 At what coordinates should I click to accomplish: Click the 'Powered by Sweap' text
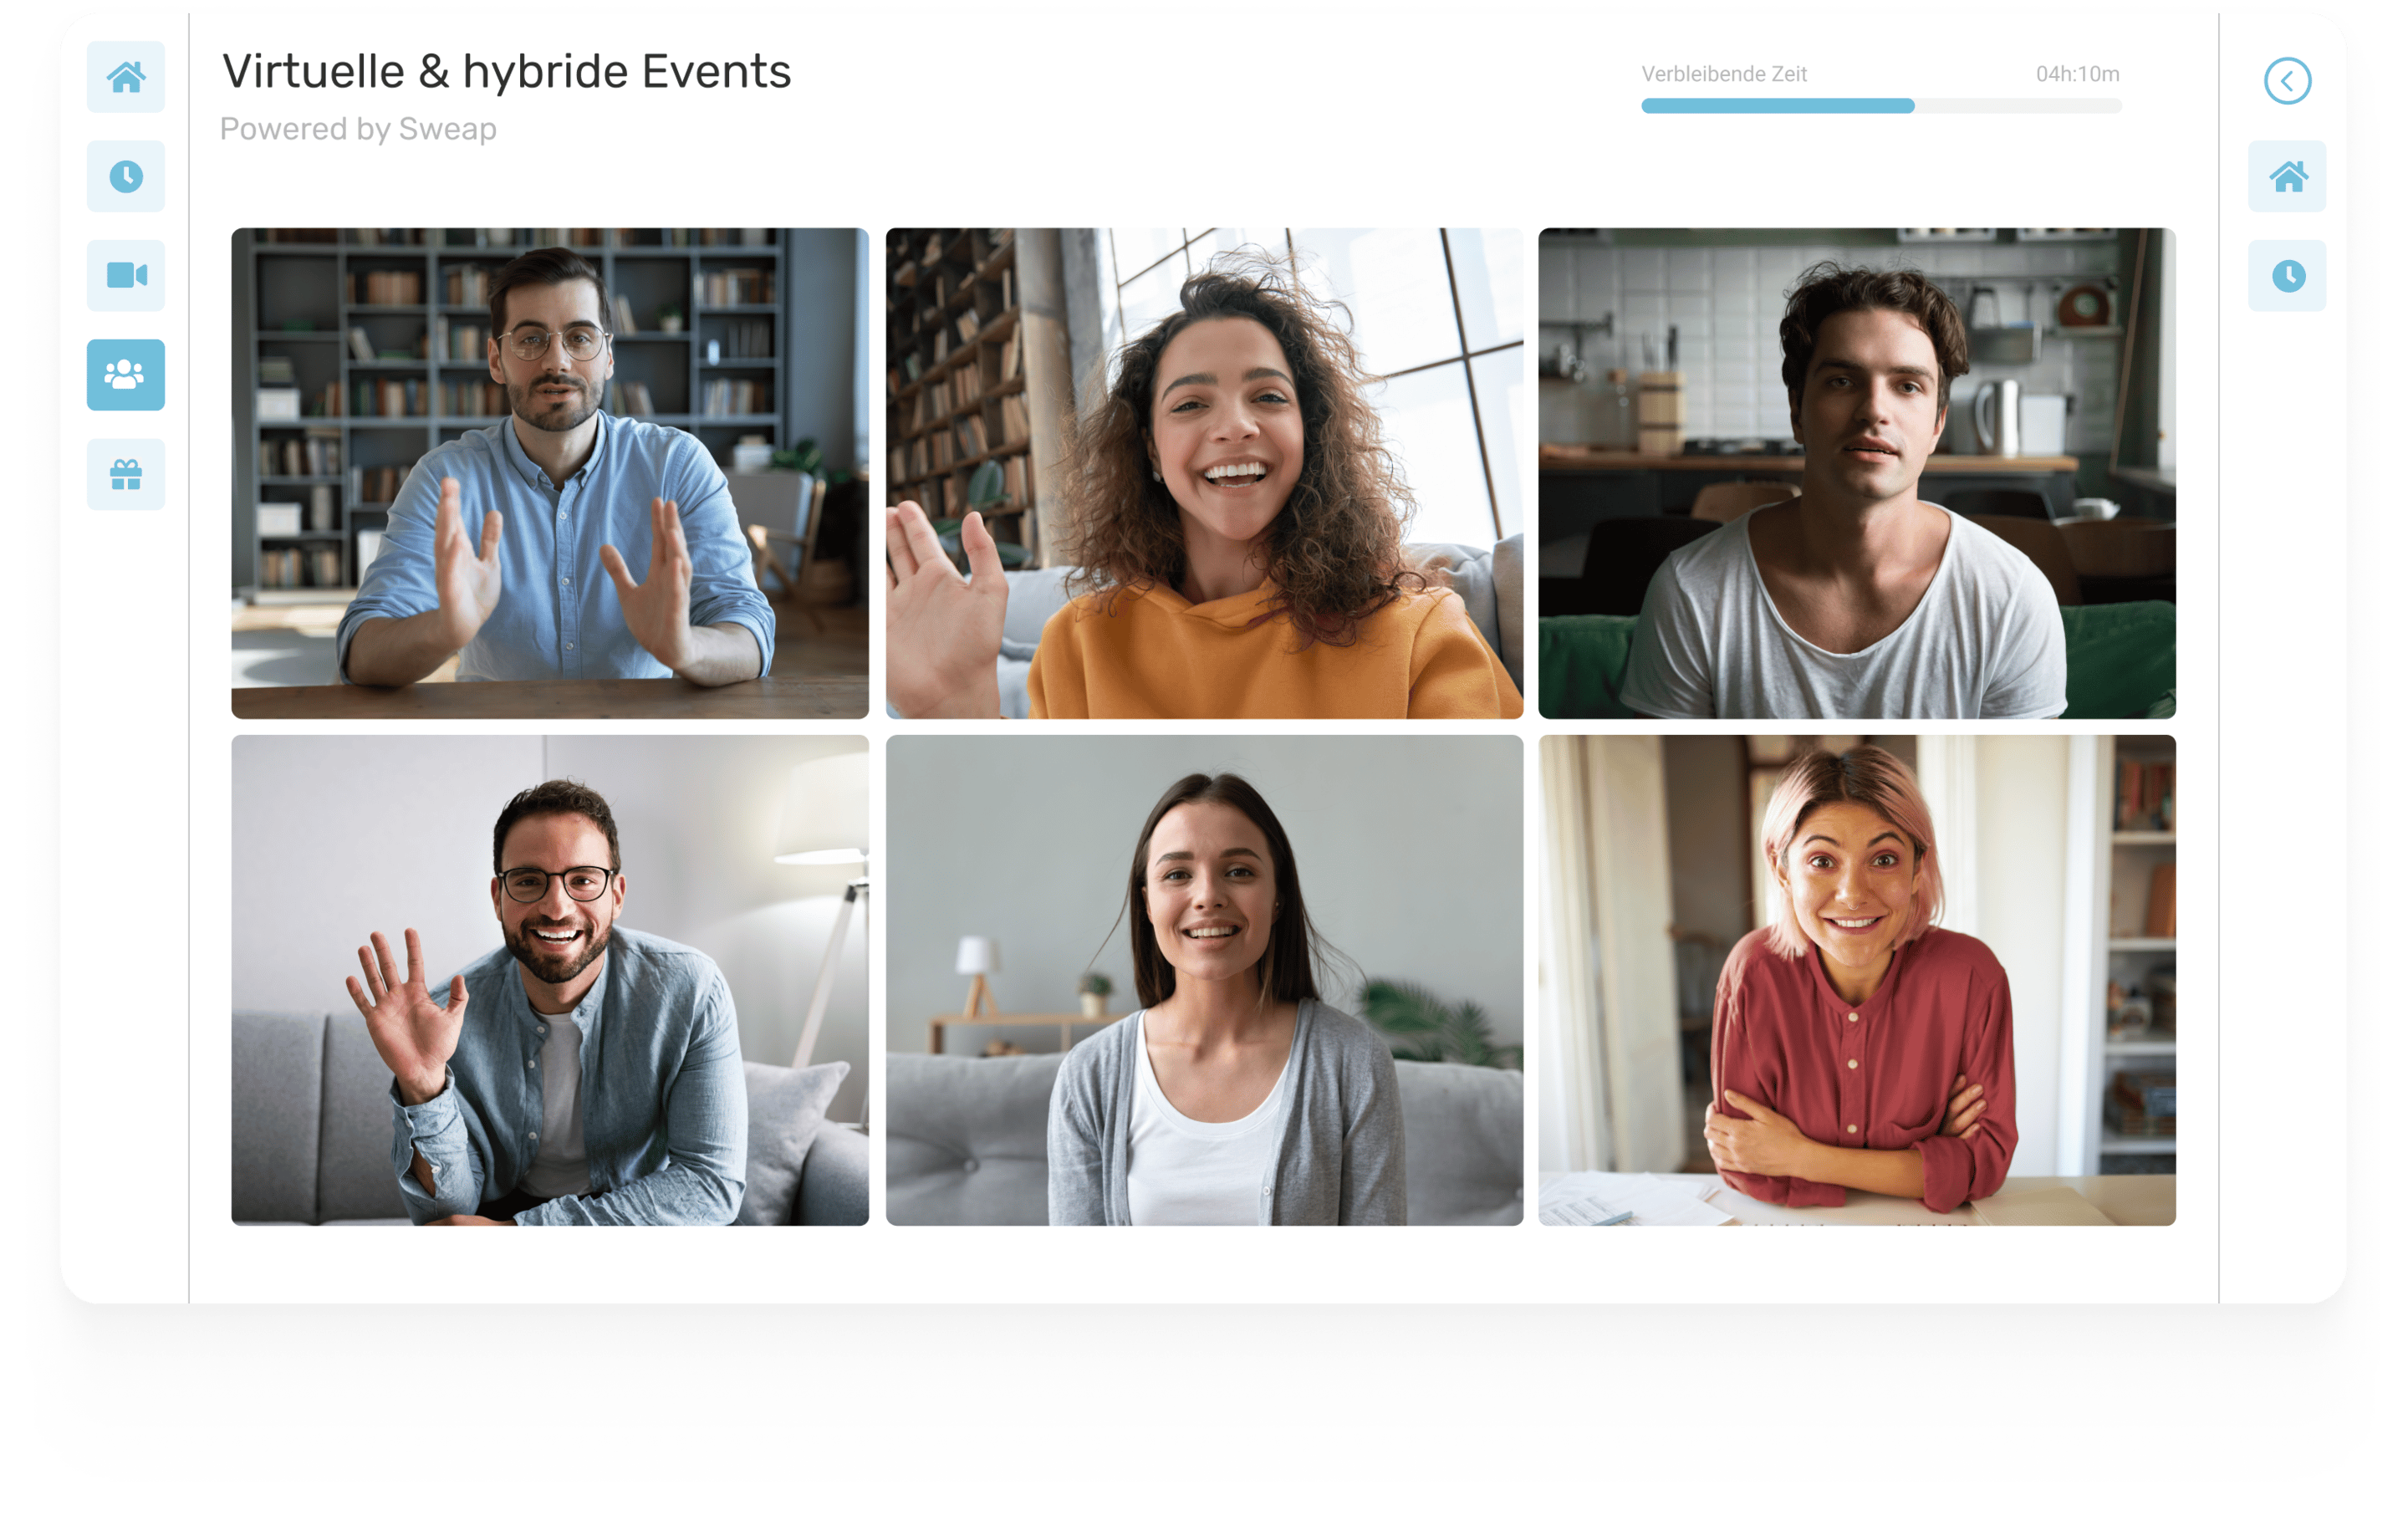pyautogui.click(x=358, y=129)
